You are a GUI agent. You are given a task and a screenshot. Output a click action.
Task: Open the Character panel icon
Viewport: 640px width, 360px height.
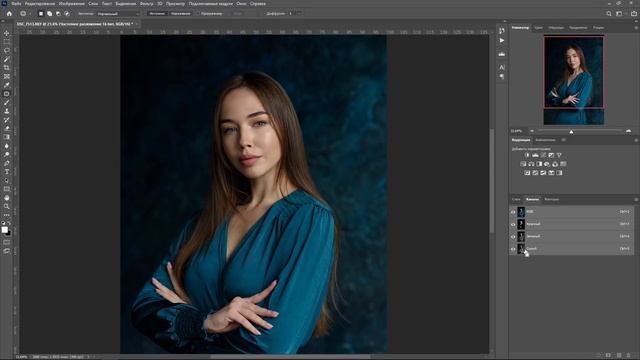[502, 67]
